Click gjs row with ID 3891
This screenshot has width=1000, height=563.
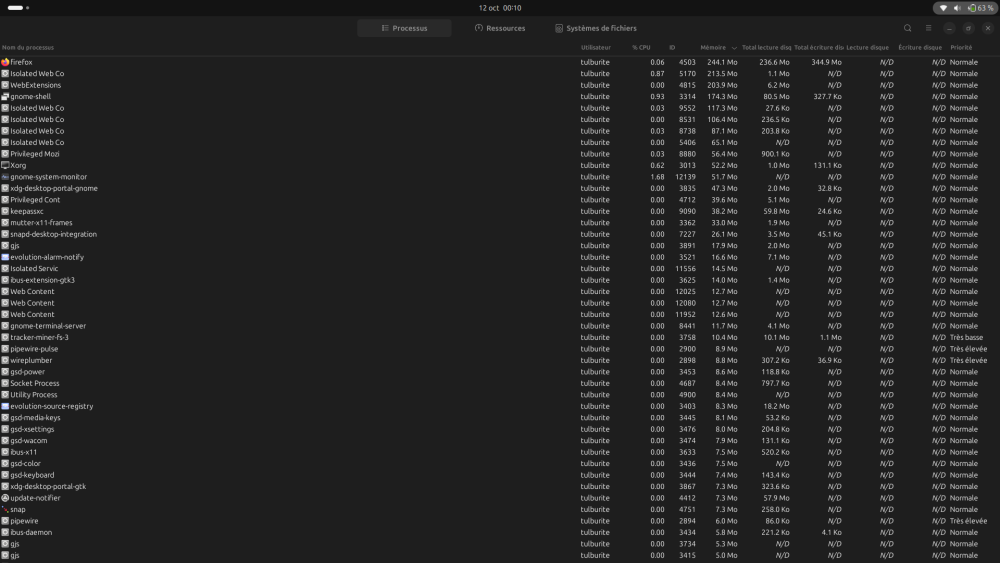[500, 245]
